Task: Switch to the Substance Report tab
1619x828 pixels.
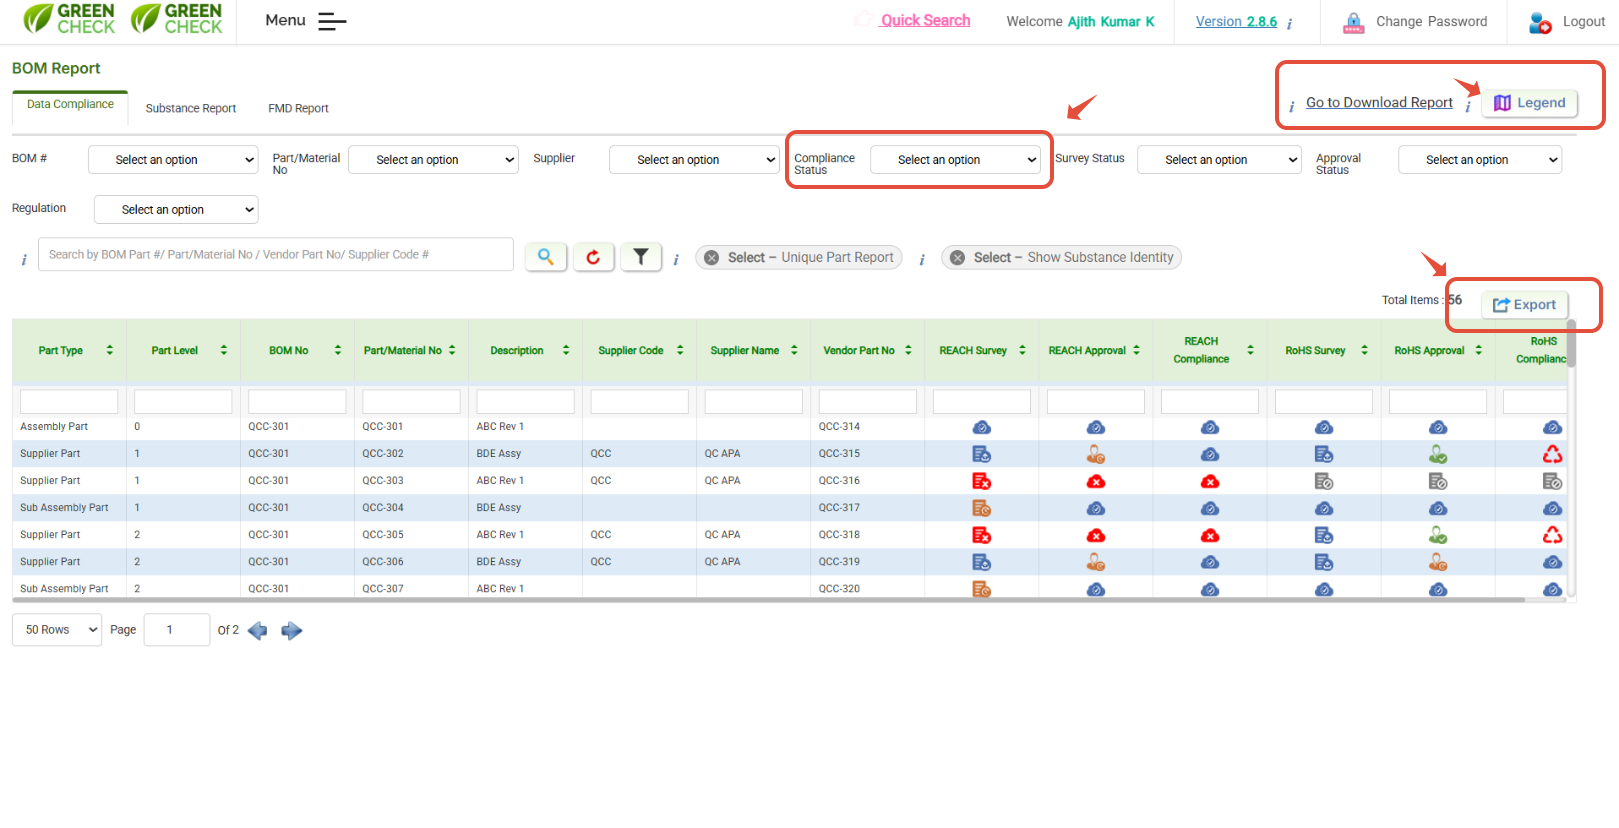Action: (x=191, y=108)
